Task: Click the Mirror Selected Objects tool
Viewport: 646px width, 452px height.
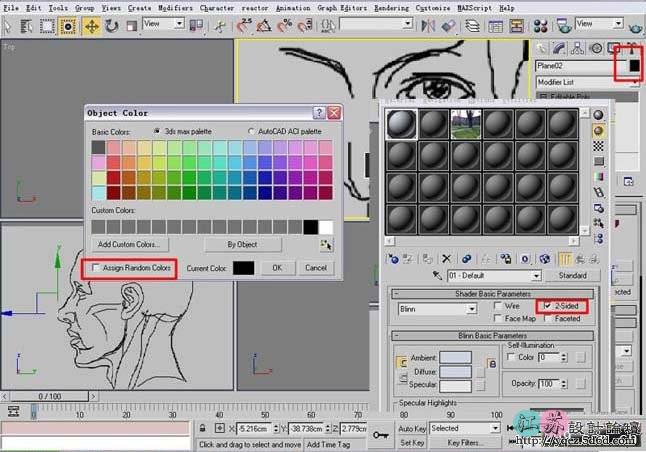Action: click(428, 26)
